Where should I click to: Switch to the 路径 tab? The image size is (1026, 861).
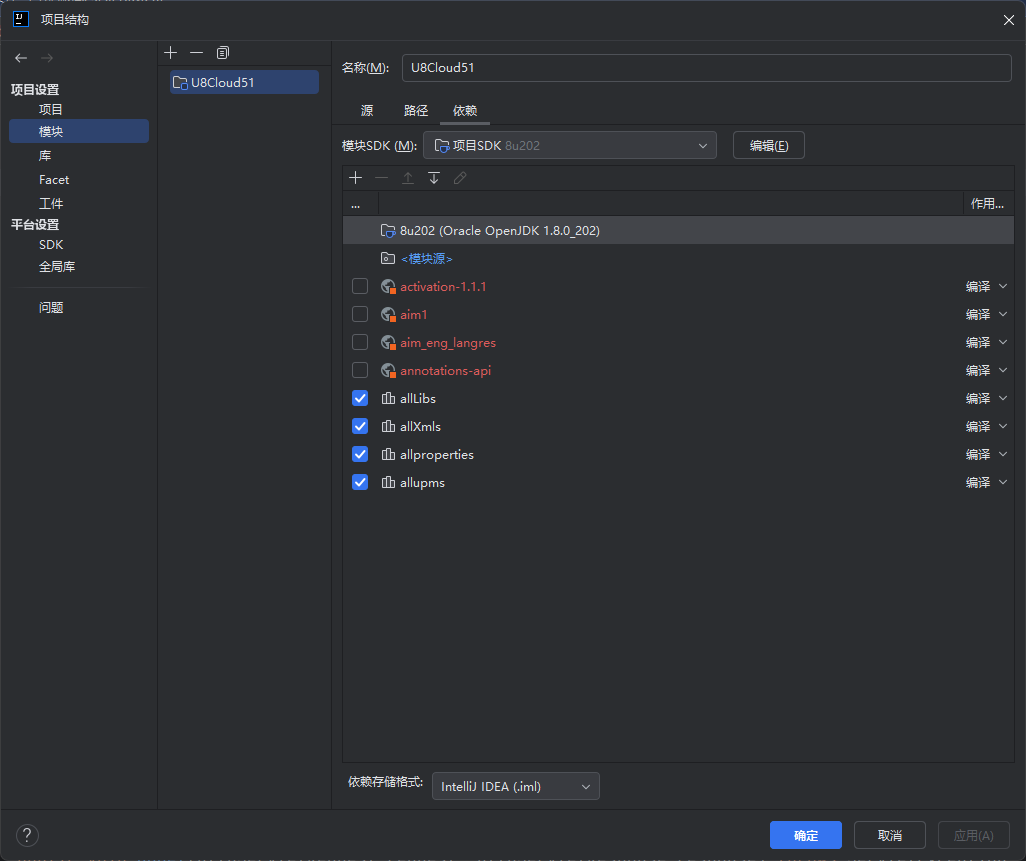(x=416, y=111)
